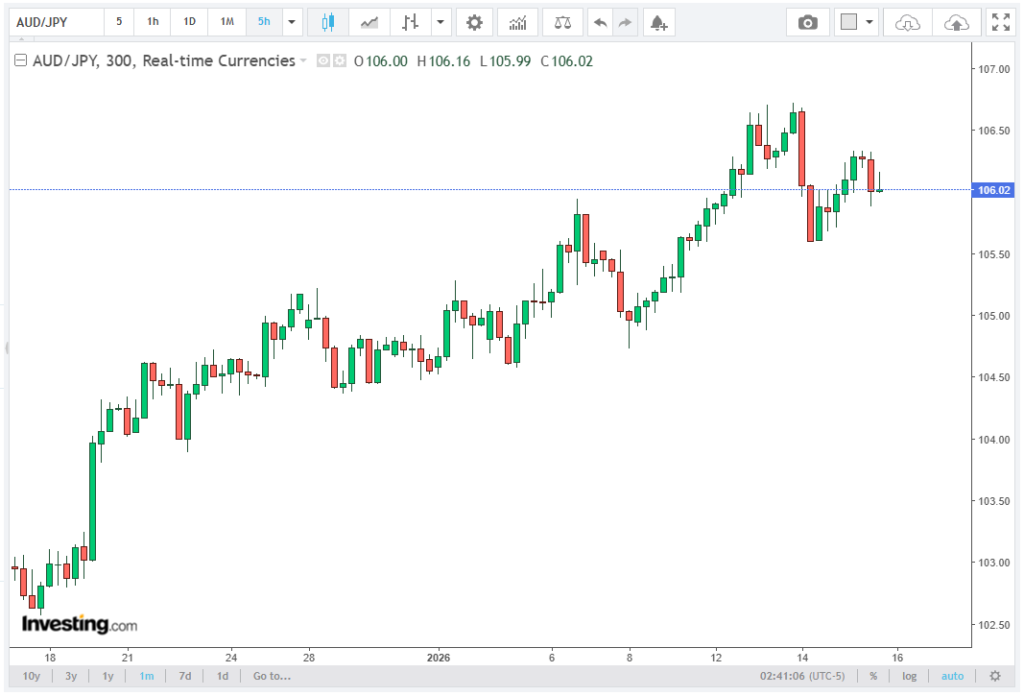1024x696 pixels.
Task: Open the indicators panel icon
Action: tap(517, 22)
